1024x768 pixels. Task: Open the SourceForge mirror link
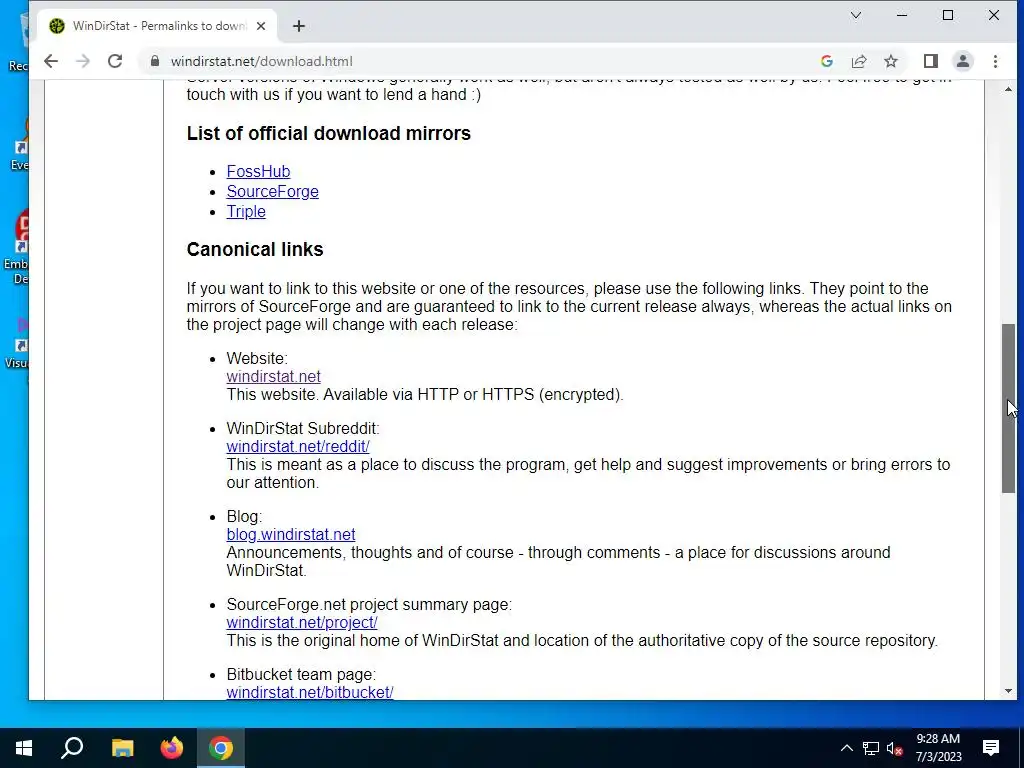click(272, 191)
